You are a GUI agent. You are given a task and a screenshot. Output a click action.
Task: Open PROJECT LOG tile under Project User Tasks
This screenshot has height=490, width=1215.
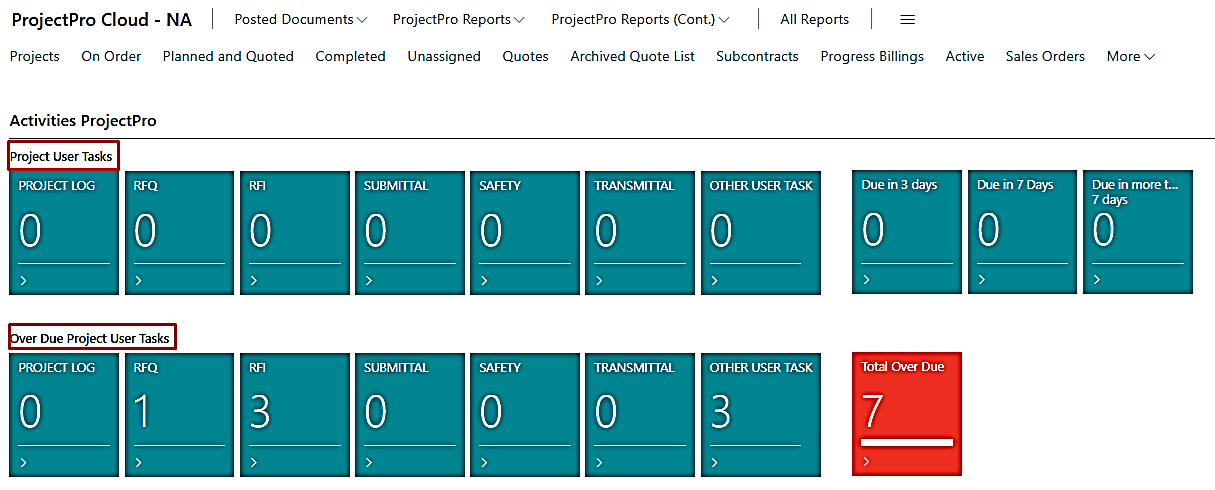tap(64, 233)
